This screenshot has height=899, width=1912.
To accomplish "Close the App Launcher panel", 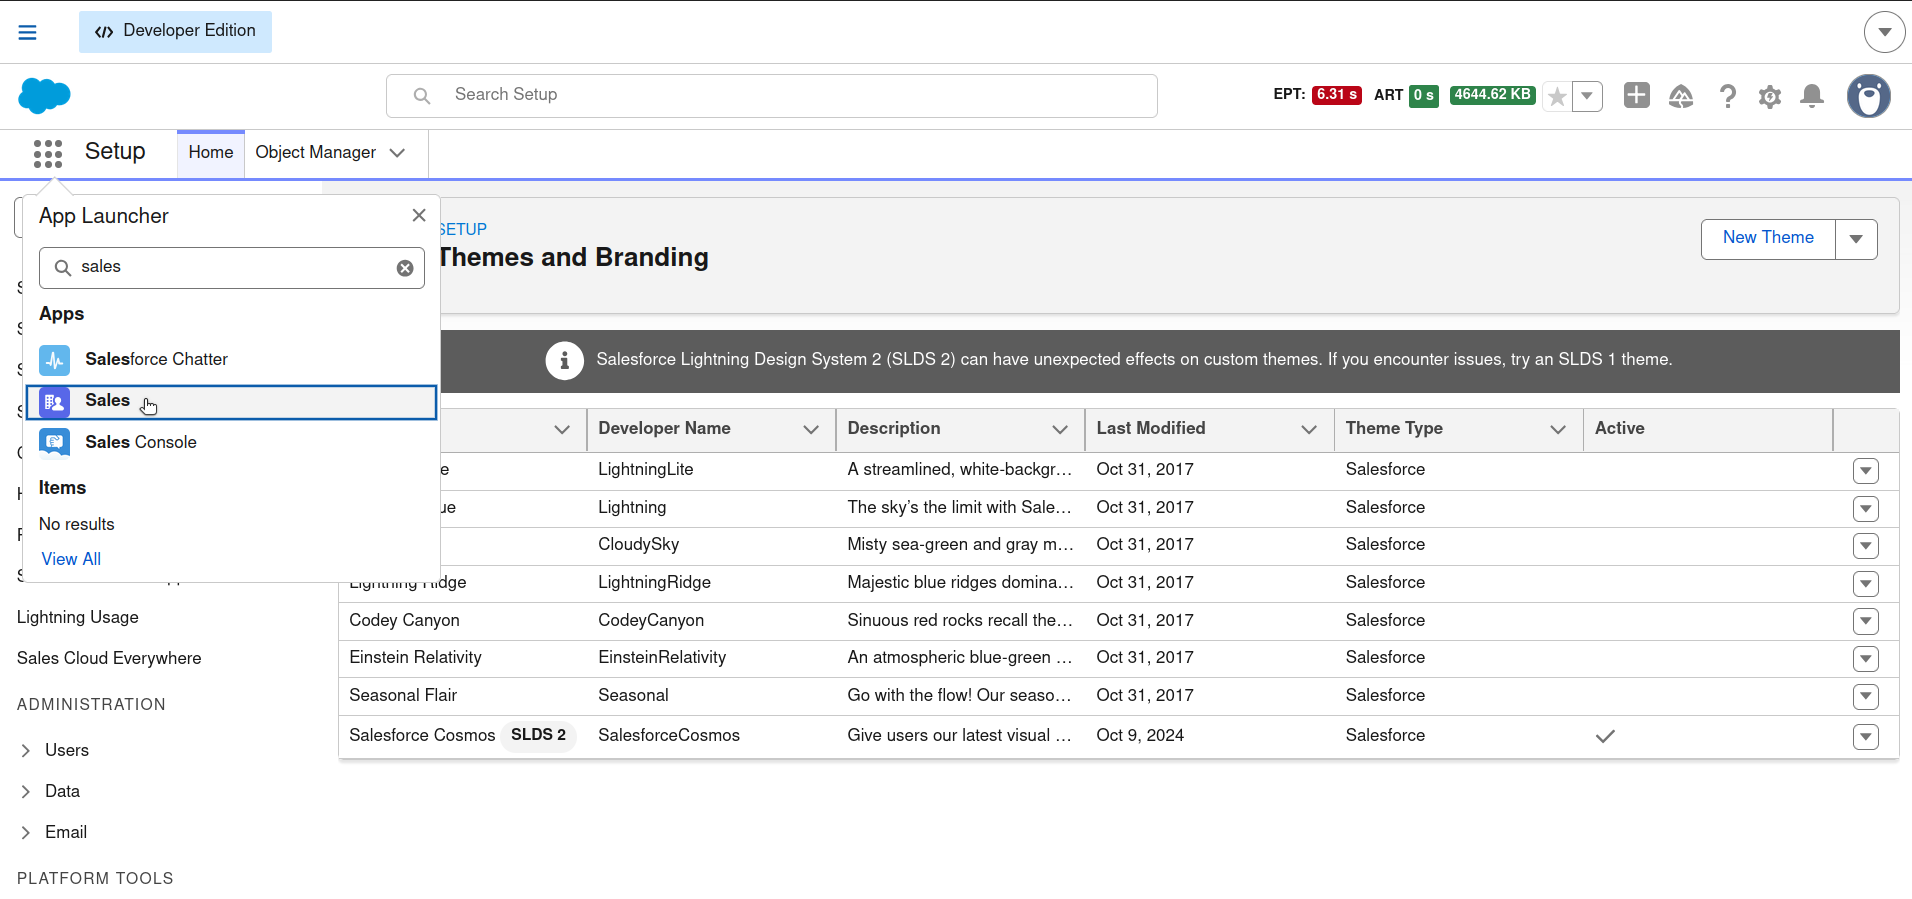I will 419,216.
